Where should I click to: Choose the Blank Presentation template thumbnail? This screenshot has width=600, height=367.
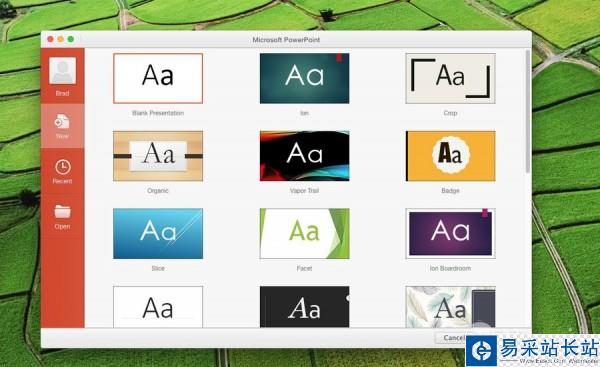pos(158,78)
